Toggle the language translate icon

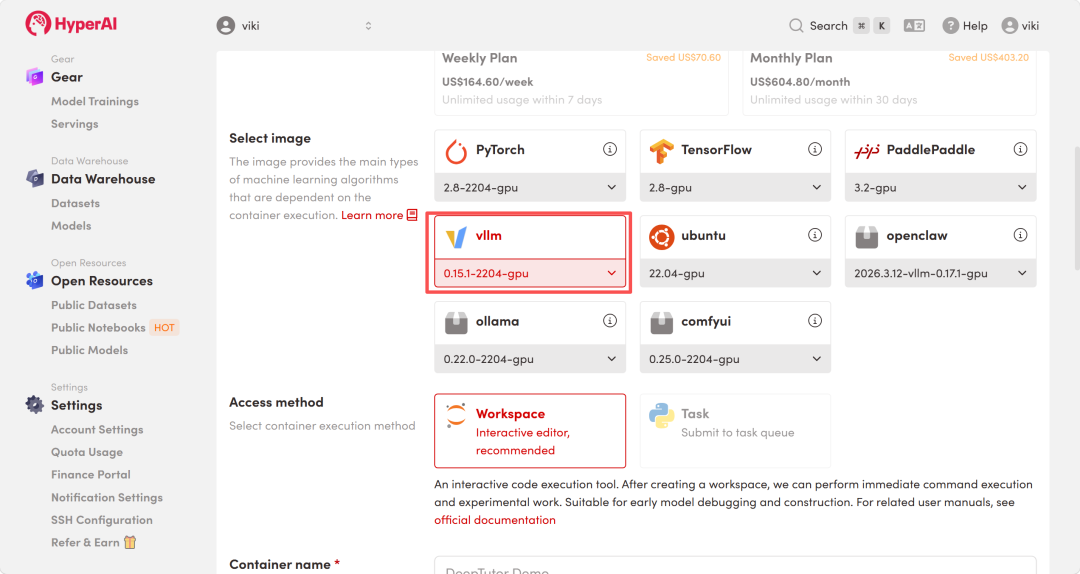pos(914,25)
